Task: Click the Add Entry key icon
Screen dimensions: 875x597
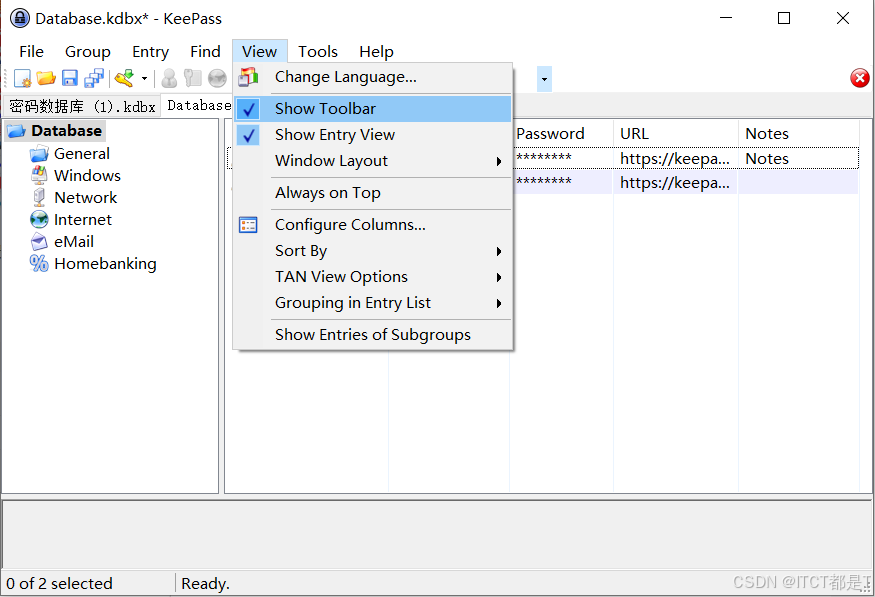Action: pyautogui.click(x=124, y=78)
